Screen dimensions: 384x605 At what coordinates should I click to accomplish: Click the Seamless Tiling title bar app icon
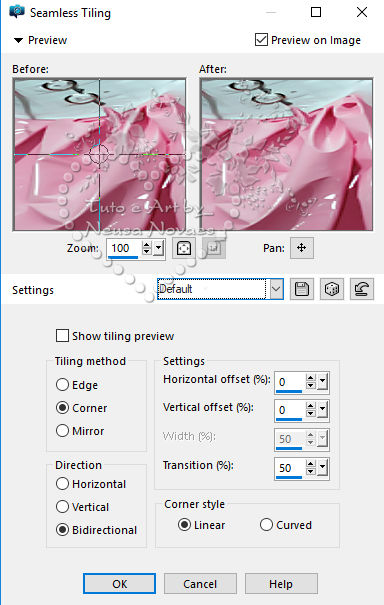(x=17, y=12)
